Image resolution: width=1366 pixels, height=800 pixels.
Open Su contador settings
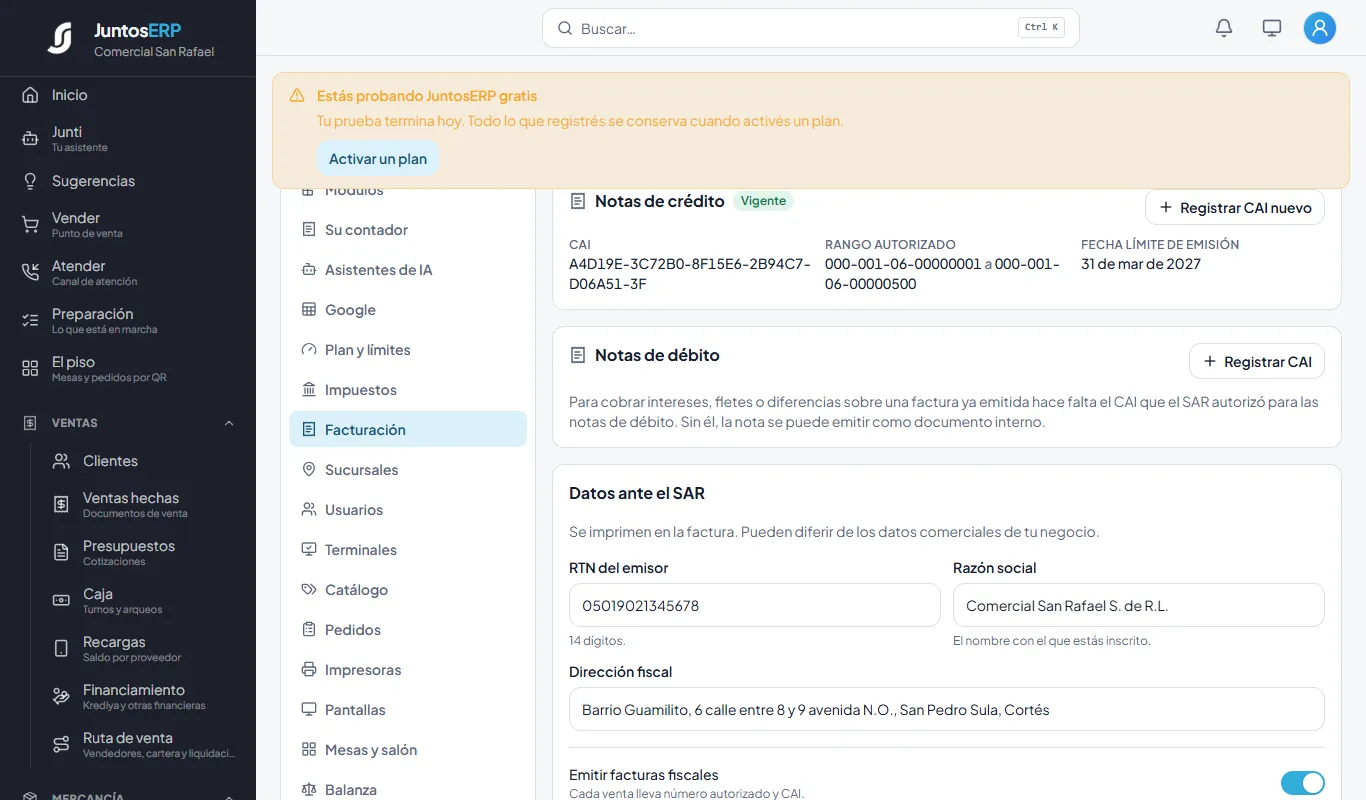click(408, 229)
